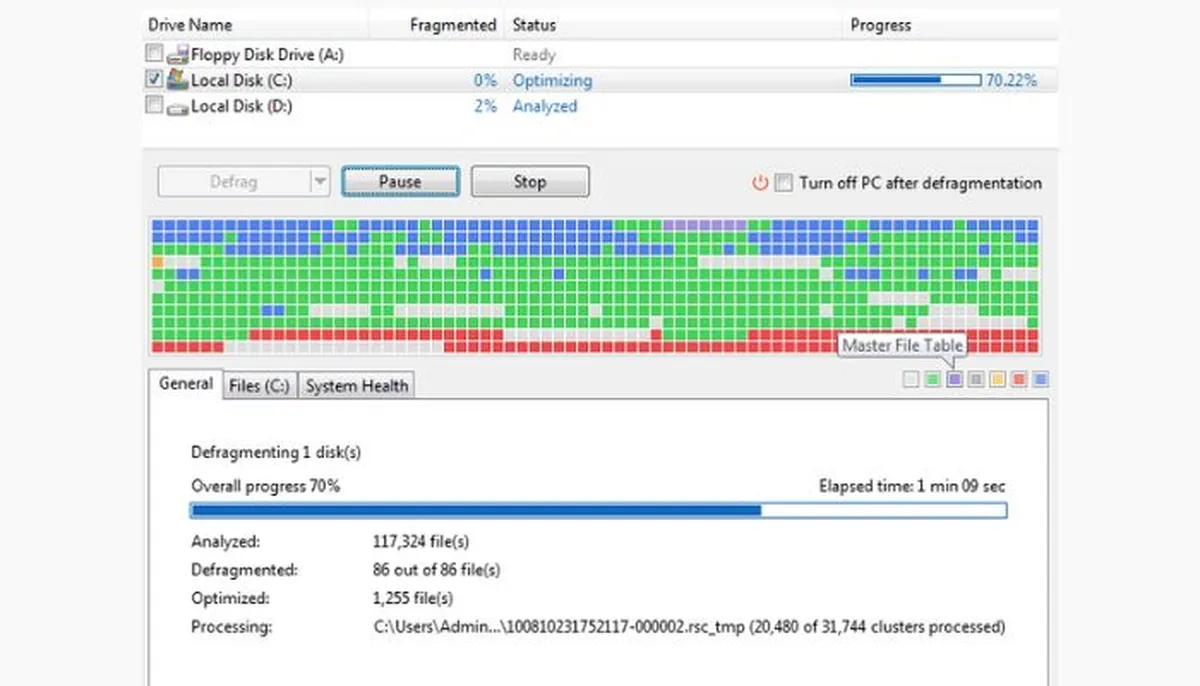The image size is (1200, 686).
Task: Click the Overall progress bar
Action: coord(598,511)
